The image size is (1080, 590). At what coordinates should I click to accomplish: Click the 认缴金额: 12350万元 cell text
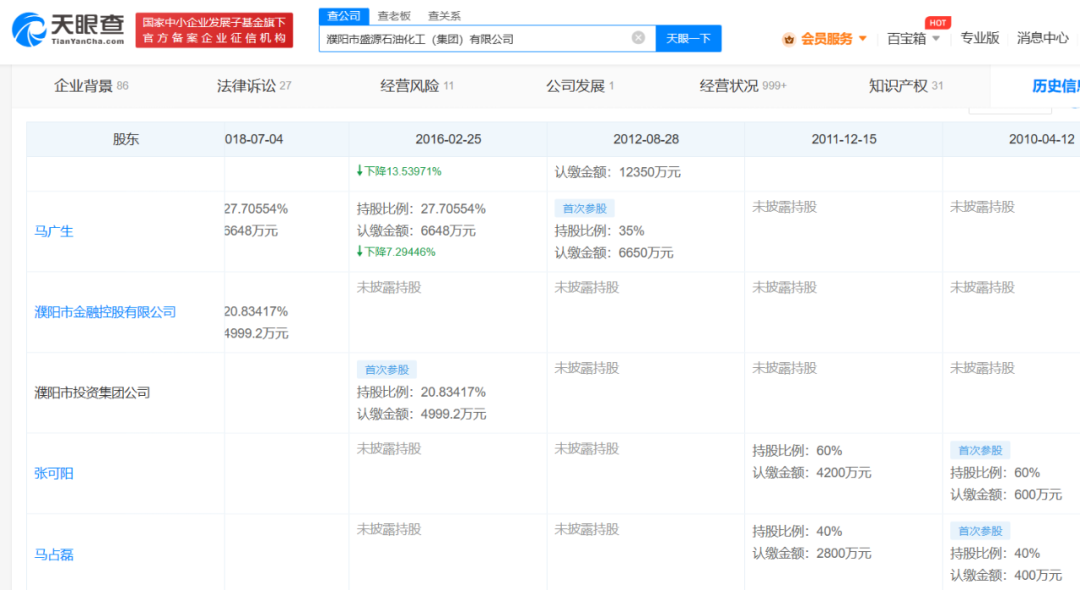coord(617,172)
